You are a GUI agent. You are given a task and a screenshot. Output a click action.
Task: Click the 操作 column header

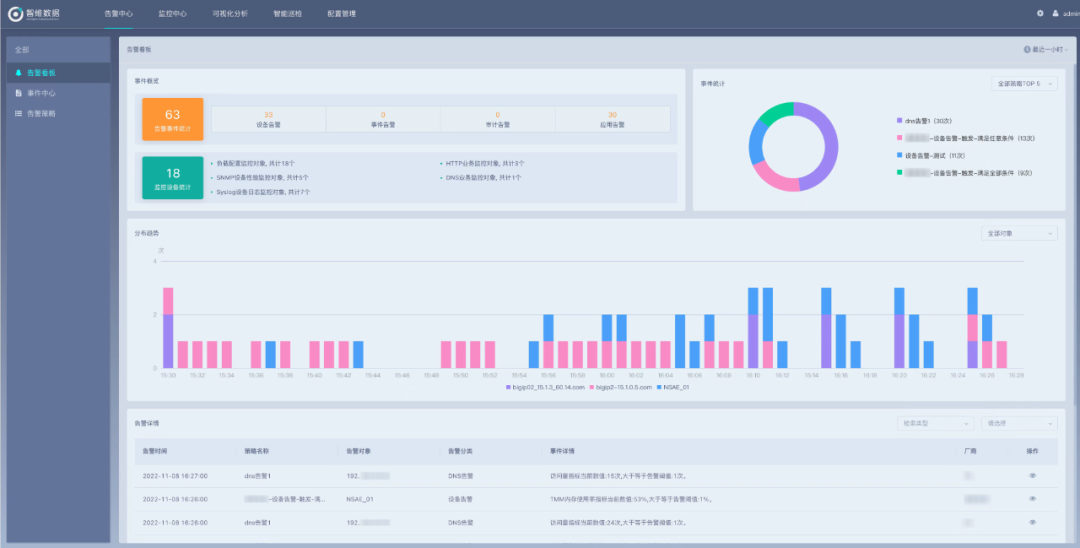(1032, 451)
